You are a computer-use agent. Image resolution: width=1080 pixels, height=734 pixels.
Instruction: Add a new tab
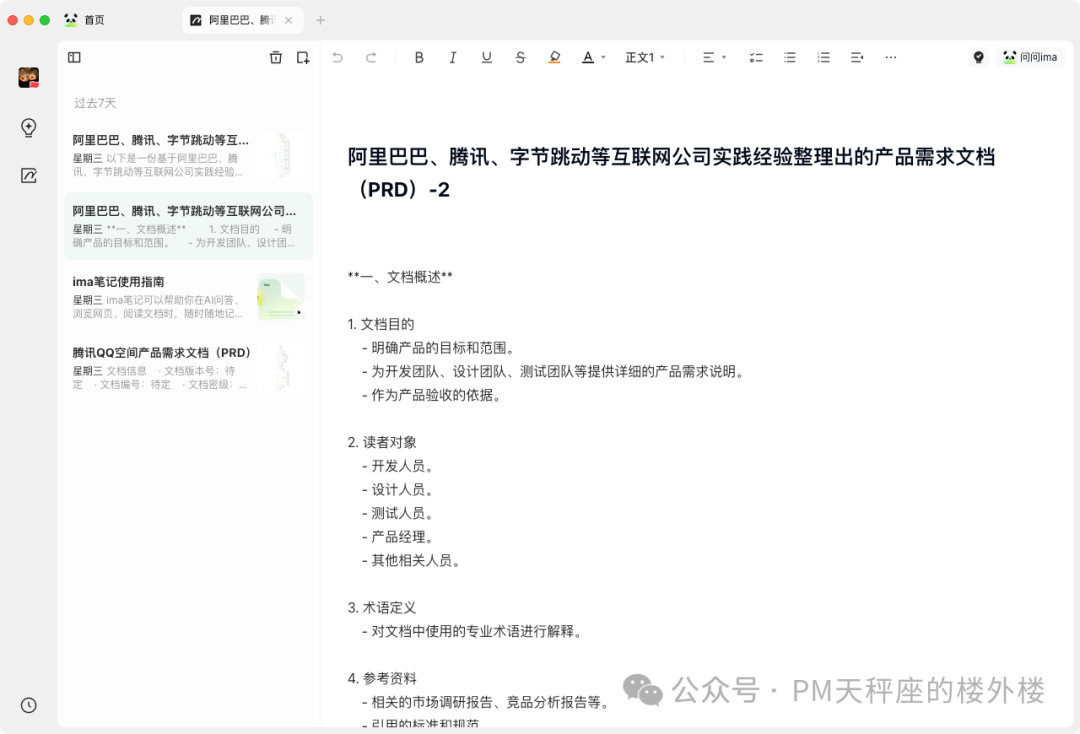coord(320,20)
